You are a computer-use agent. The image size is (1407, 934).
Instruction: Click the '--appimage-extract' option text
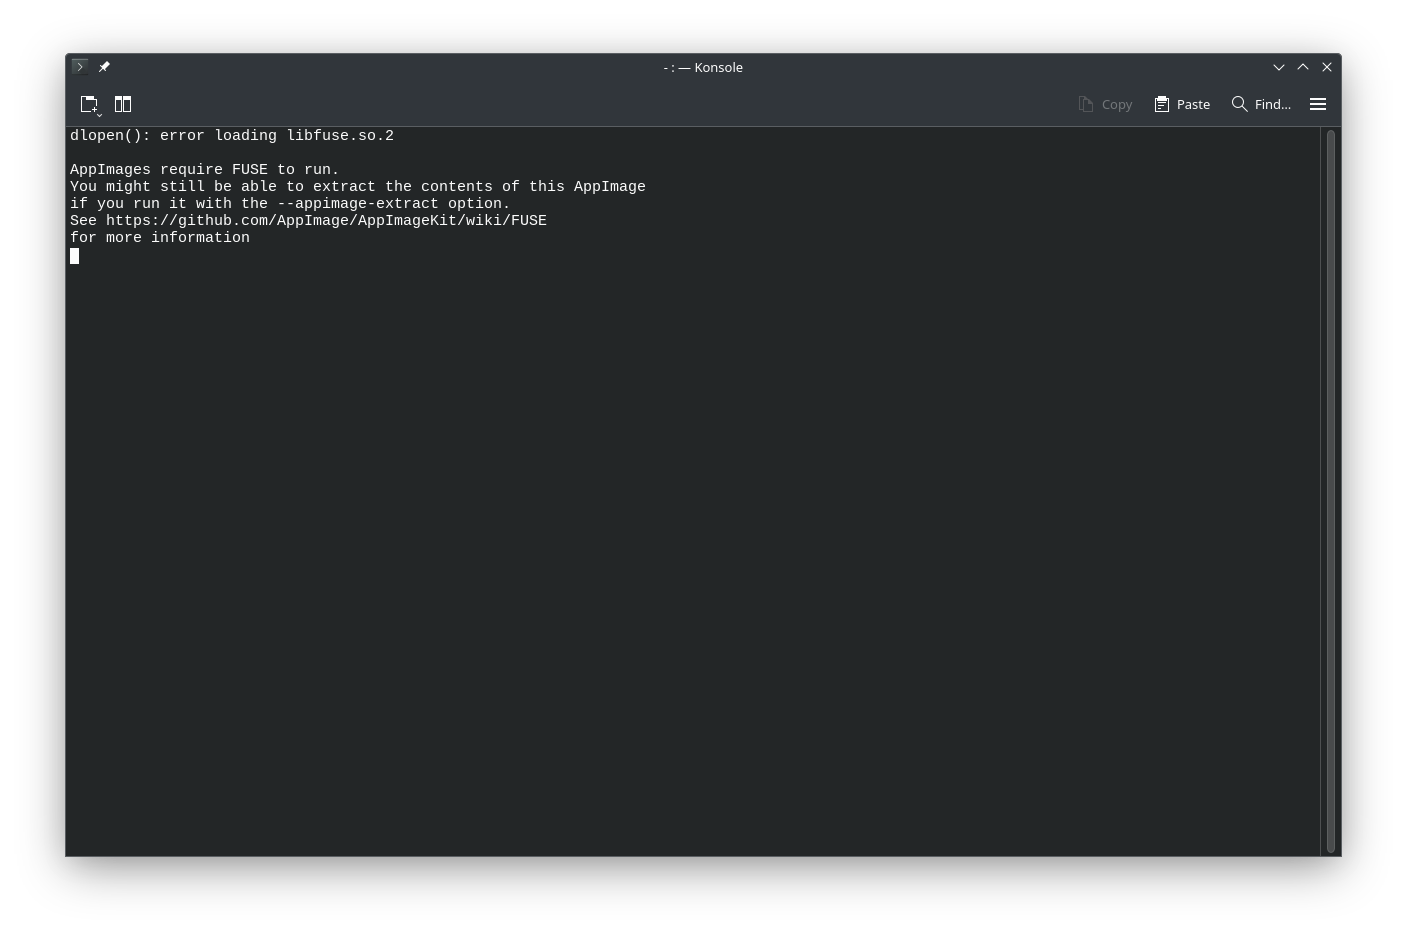coord(358,204)
